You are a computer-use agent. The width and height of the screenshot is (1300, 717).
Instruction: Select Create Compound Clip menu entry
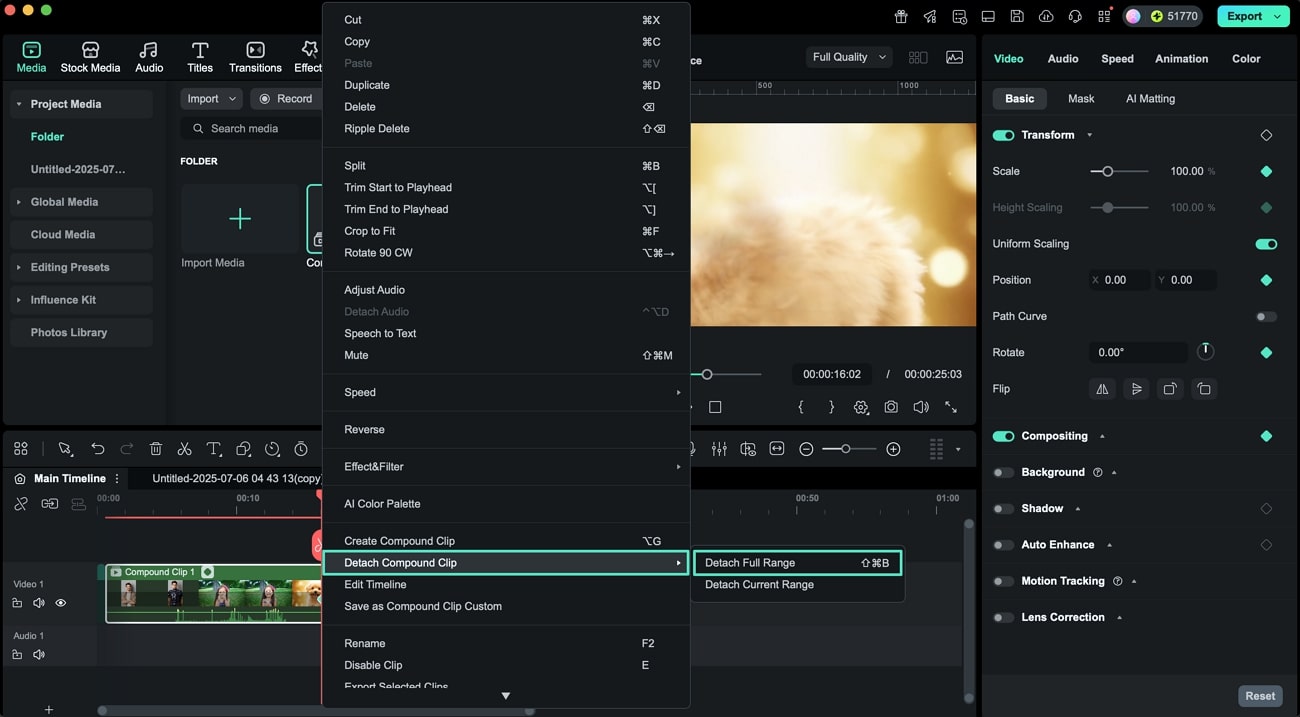(x=505, y=541)
